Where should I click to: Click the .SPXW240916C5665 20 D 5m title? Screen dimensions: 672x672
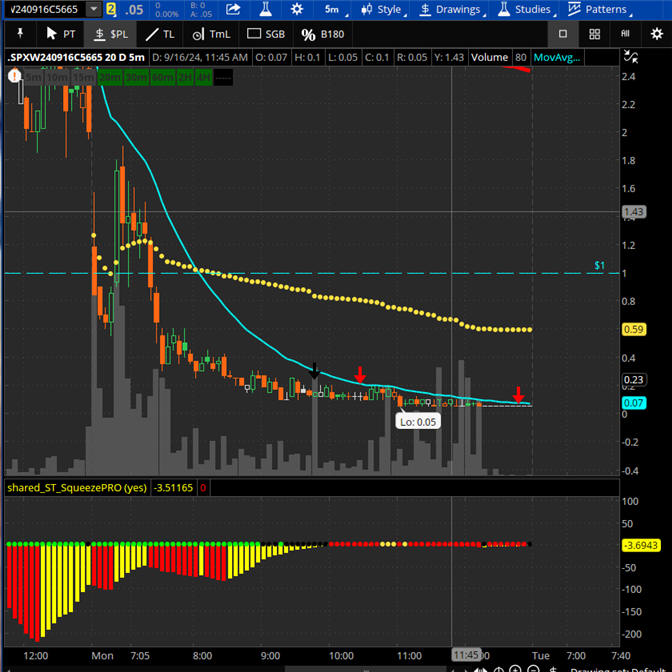pyautogui.click(x=76, y=57)
